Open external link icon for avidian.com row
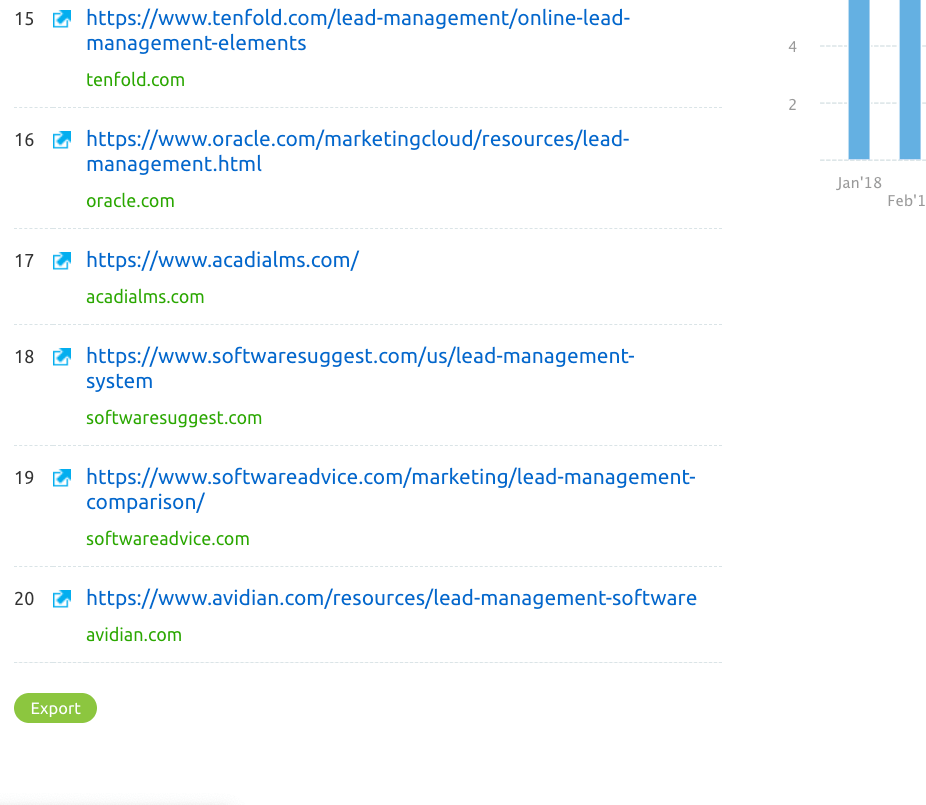This screenshot has width=926, height=805. point(62,599)
